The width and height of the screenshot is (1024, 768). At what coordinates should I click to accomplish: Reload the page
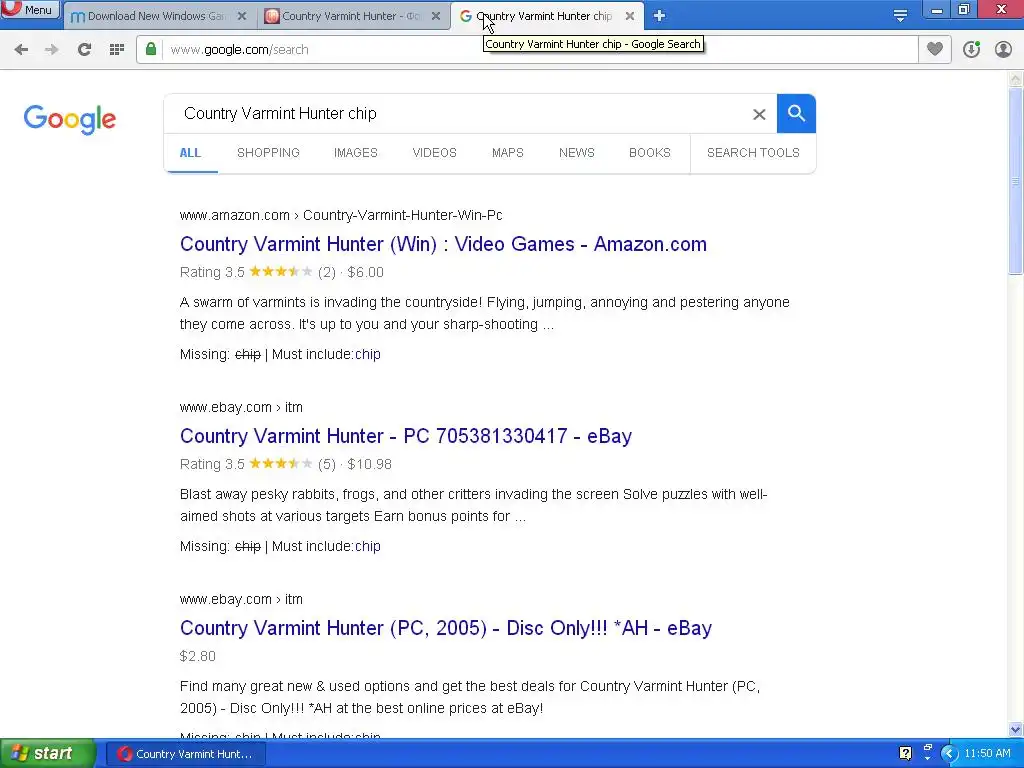click(x=84, y=49)
